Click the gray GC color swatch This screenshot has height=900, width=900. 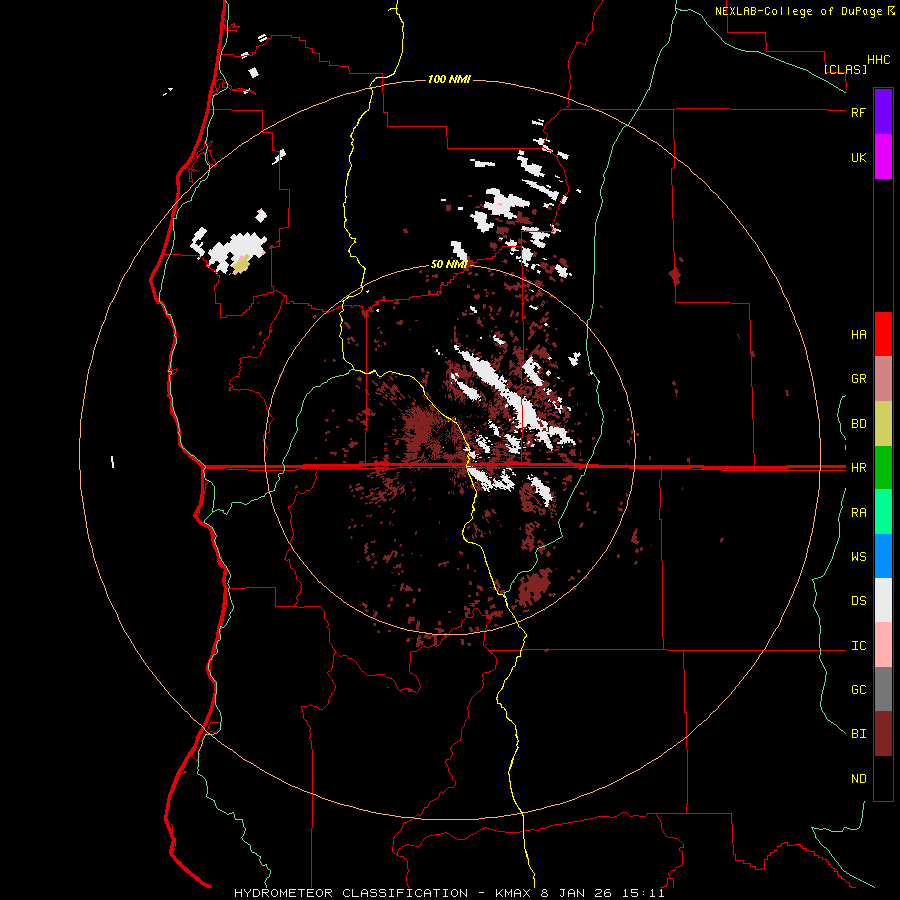(883, 689)
